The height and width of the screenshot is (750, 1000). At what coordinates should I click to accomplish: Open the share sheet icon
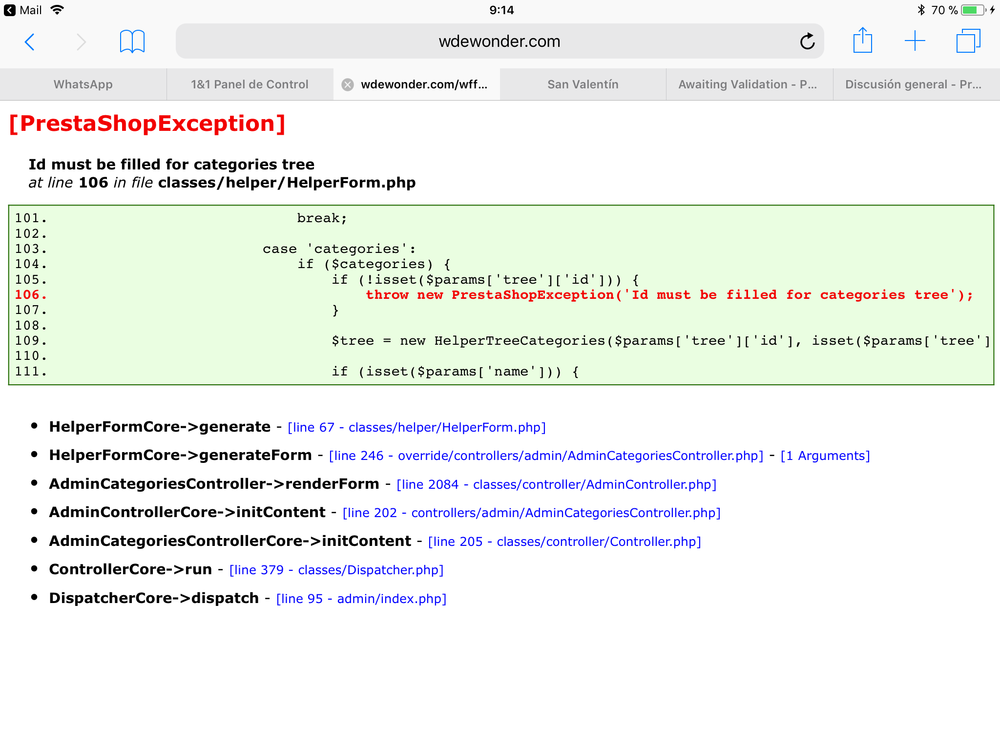862,40
